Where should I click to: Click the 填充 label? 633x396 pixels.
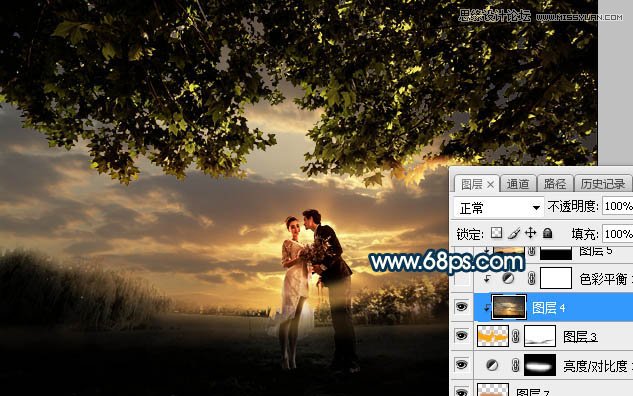click(x=585, y=234)
